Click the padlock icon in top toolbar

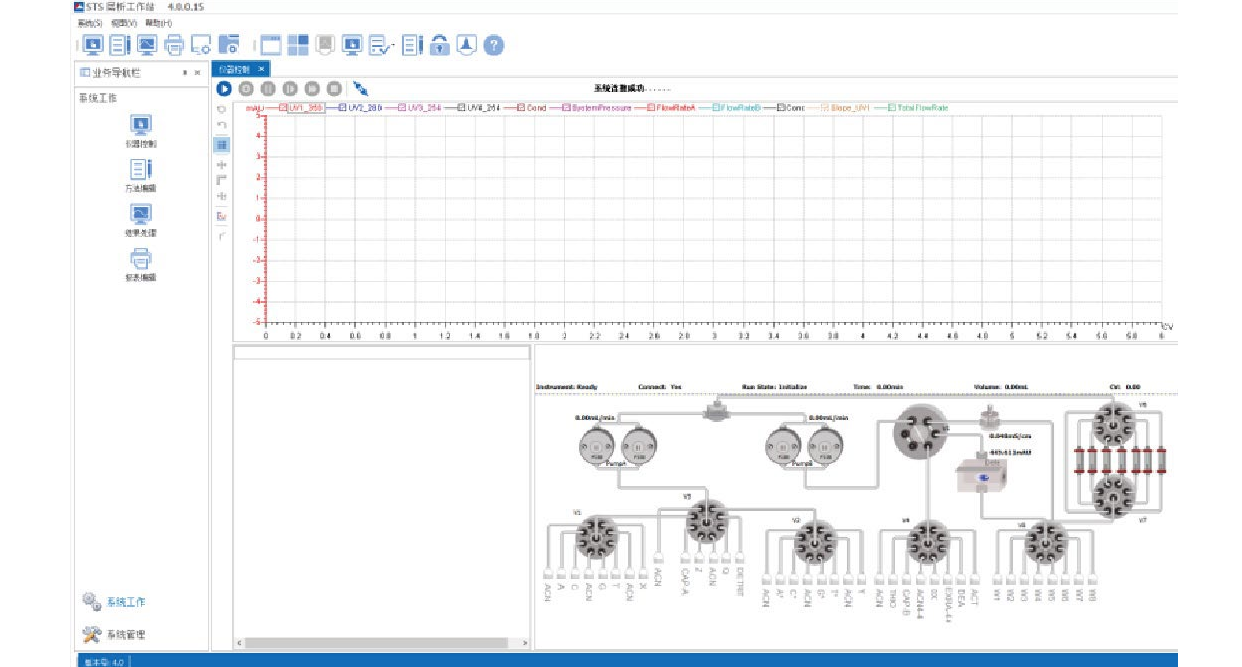click(x=440, y=45)
